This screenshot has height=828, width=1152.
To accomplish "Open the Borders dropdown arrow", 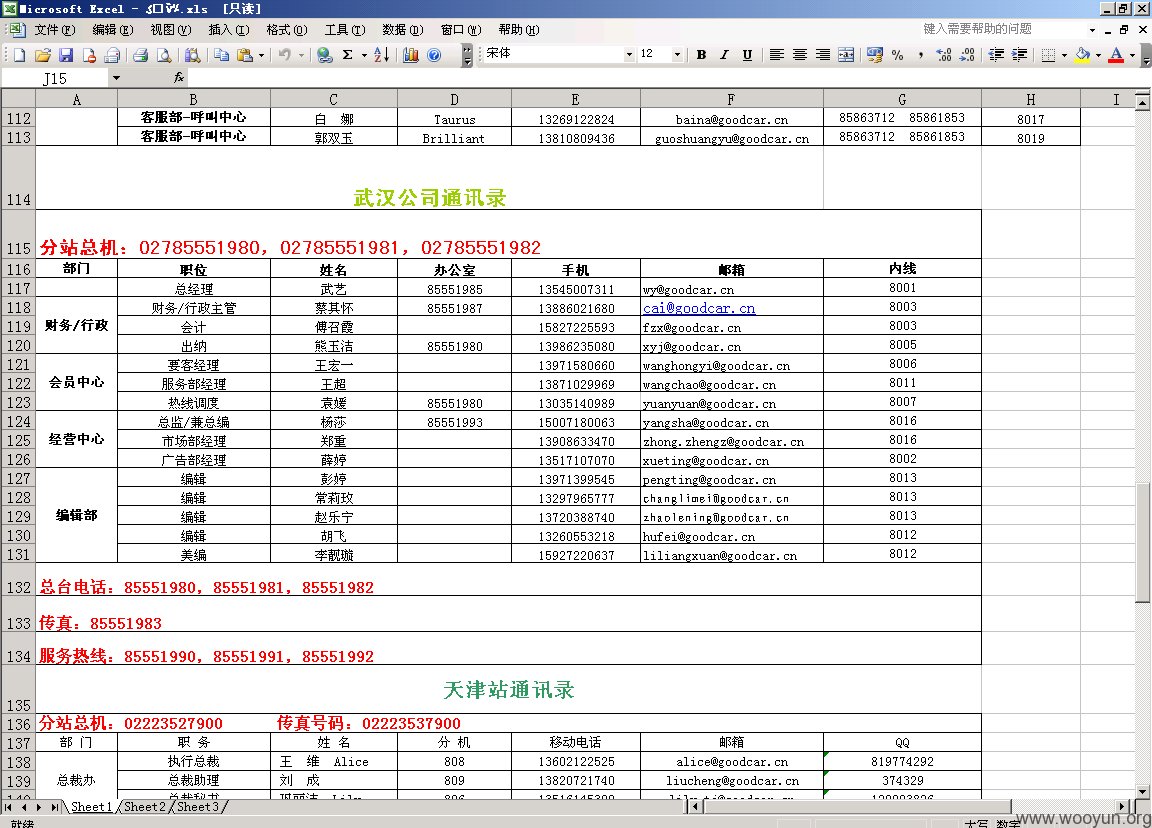I will pos(1065,55).
